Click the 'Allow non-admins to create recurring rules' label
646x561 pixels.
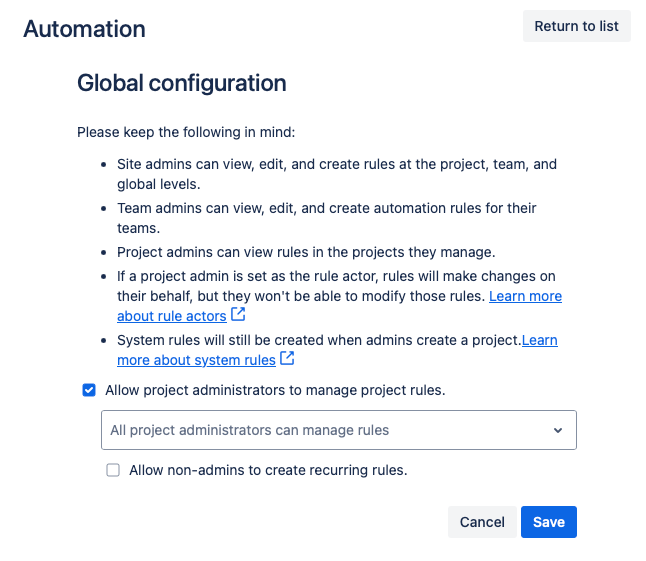[x=268, y=470]
